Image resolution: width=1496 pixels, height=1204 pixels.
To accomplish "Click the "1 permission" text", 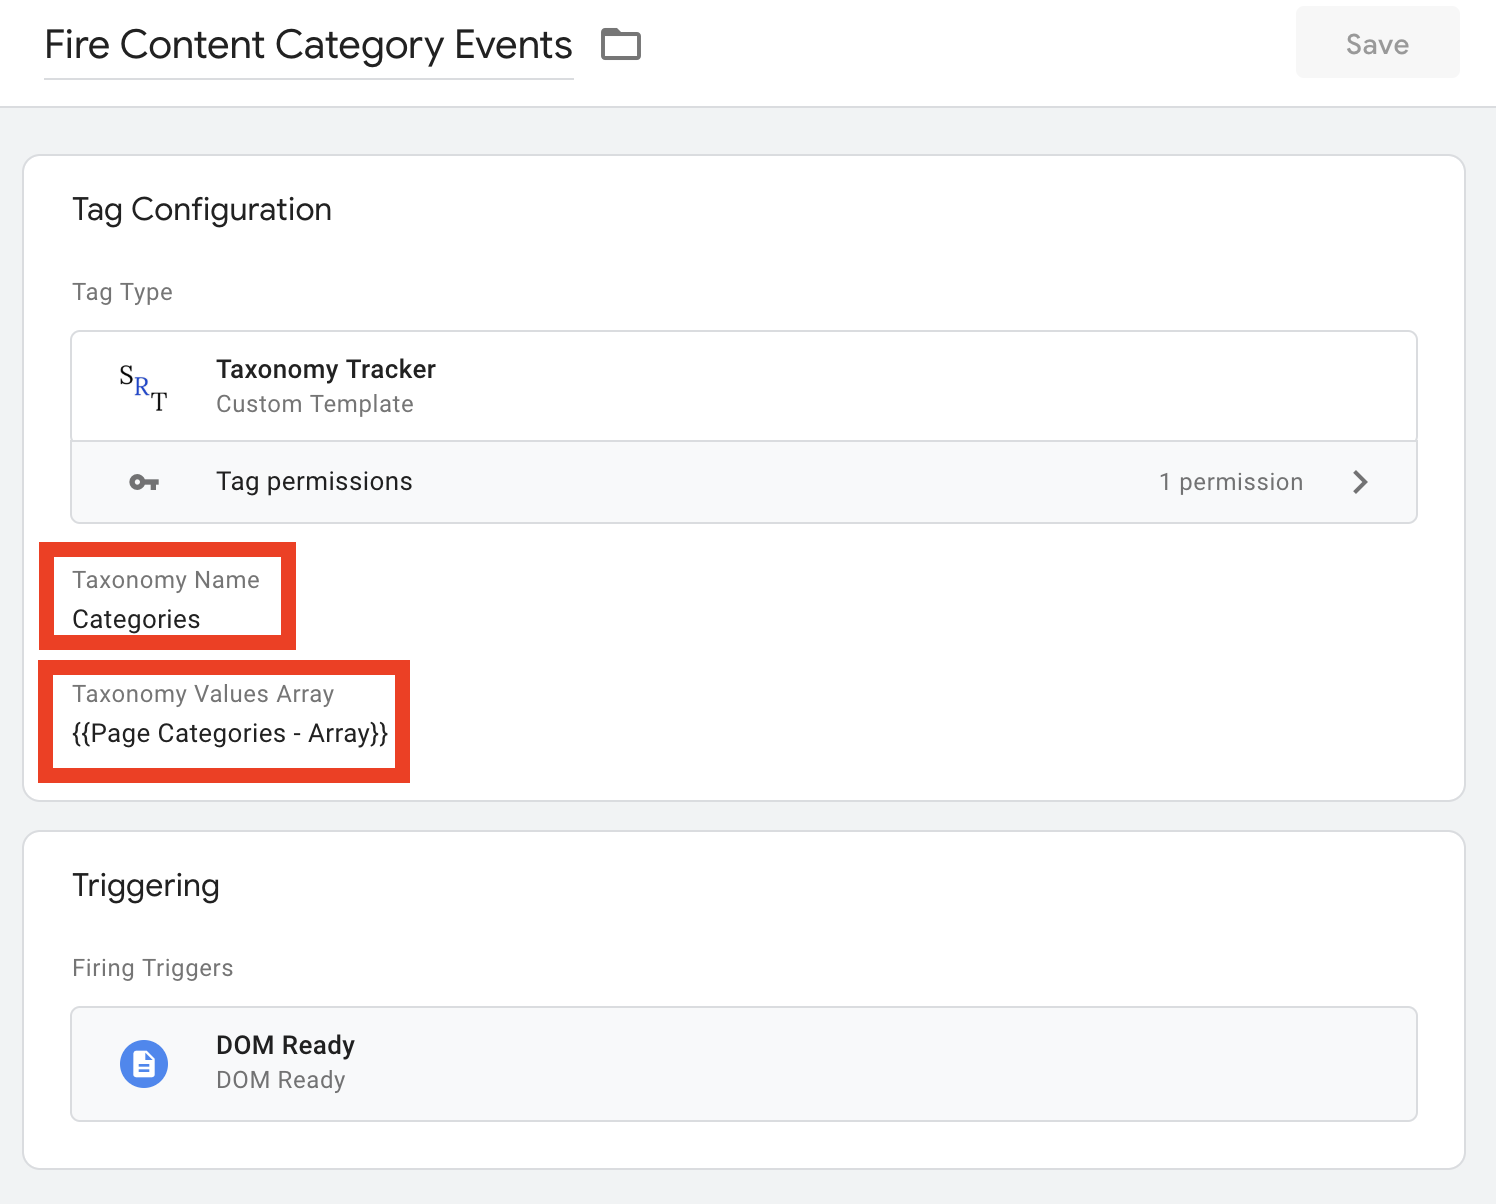I will 1230,482.
